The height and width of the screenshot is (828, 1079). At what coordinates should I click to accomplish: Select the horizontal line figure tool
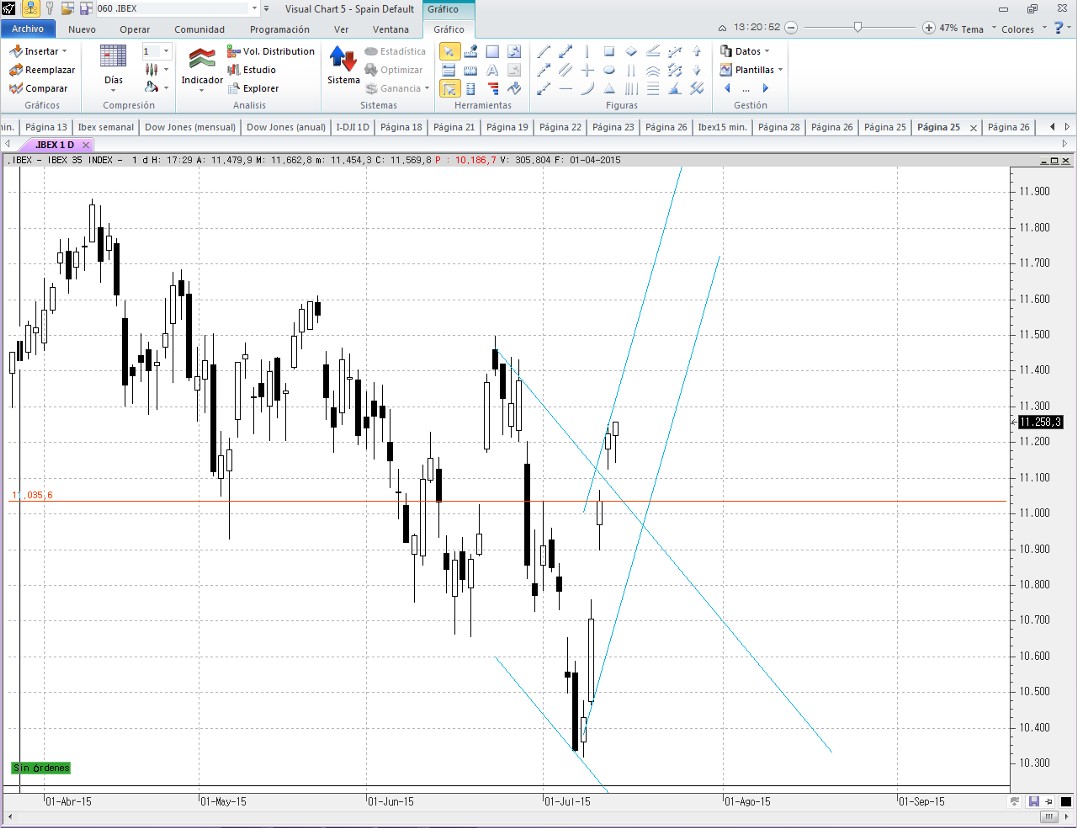[x=566, y=89]
